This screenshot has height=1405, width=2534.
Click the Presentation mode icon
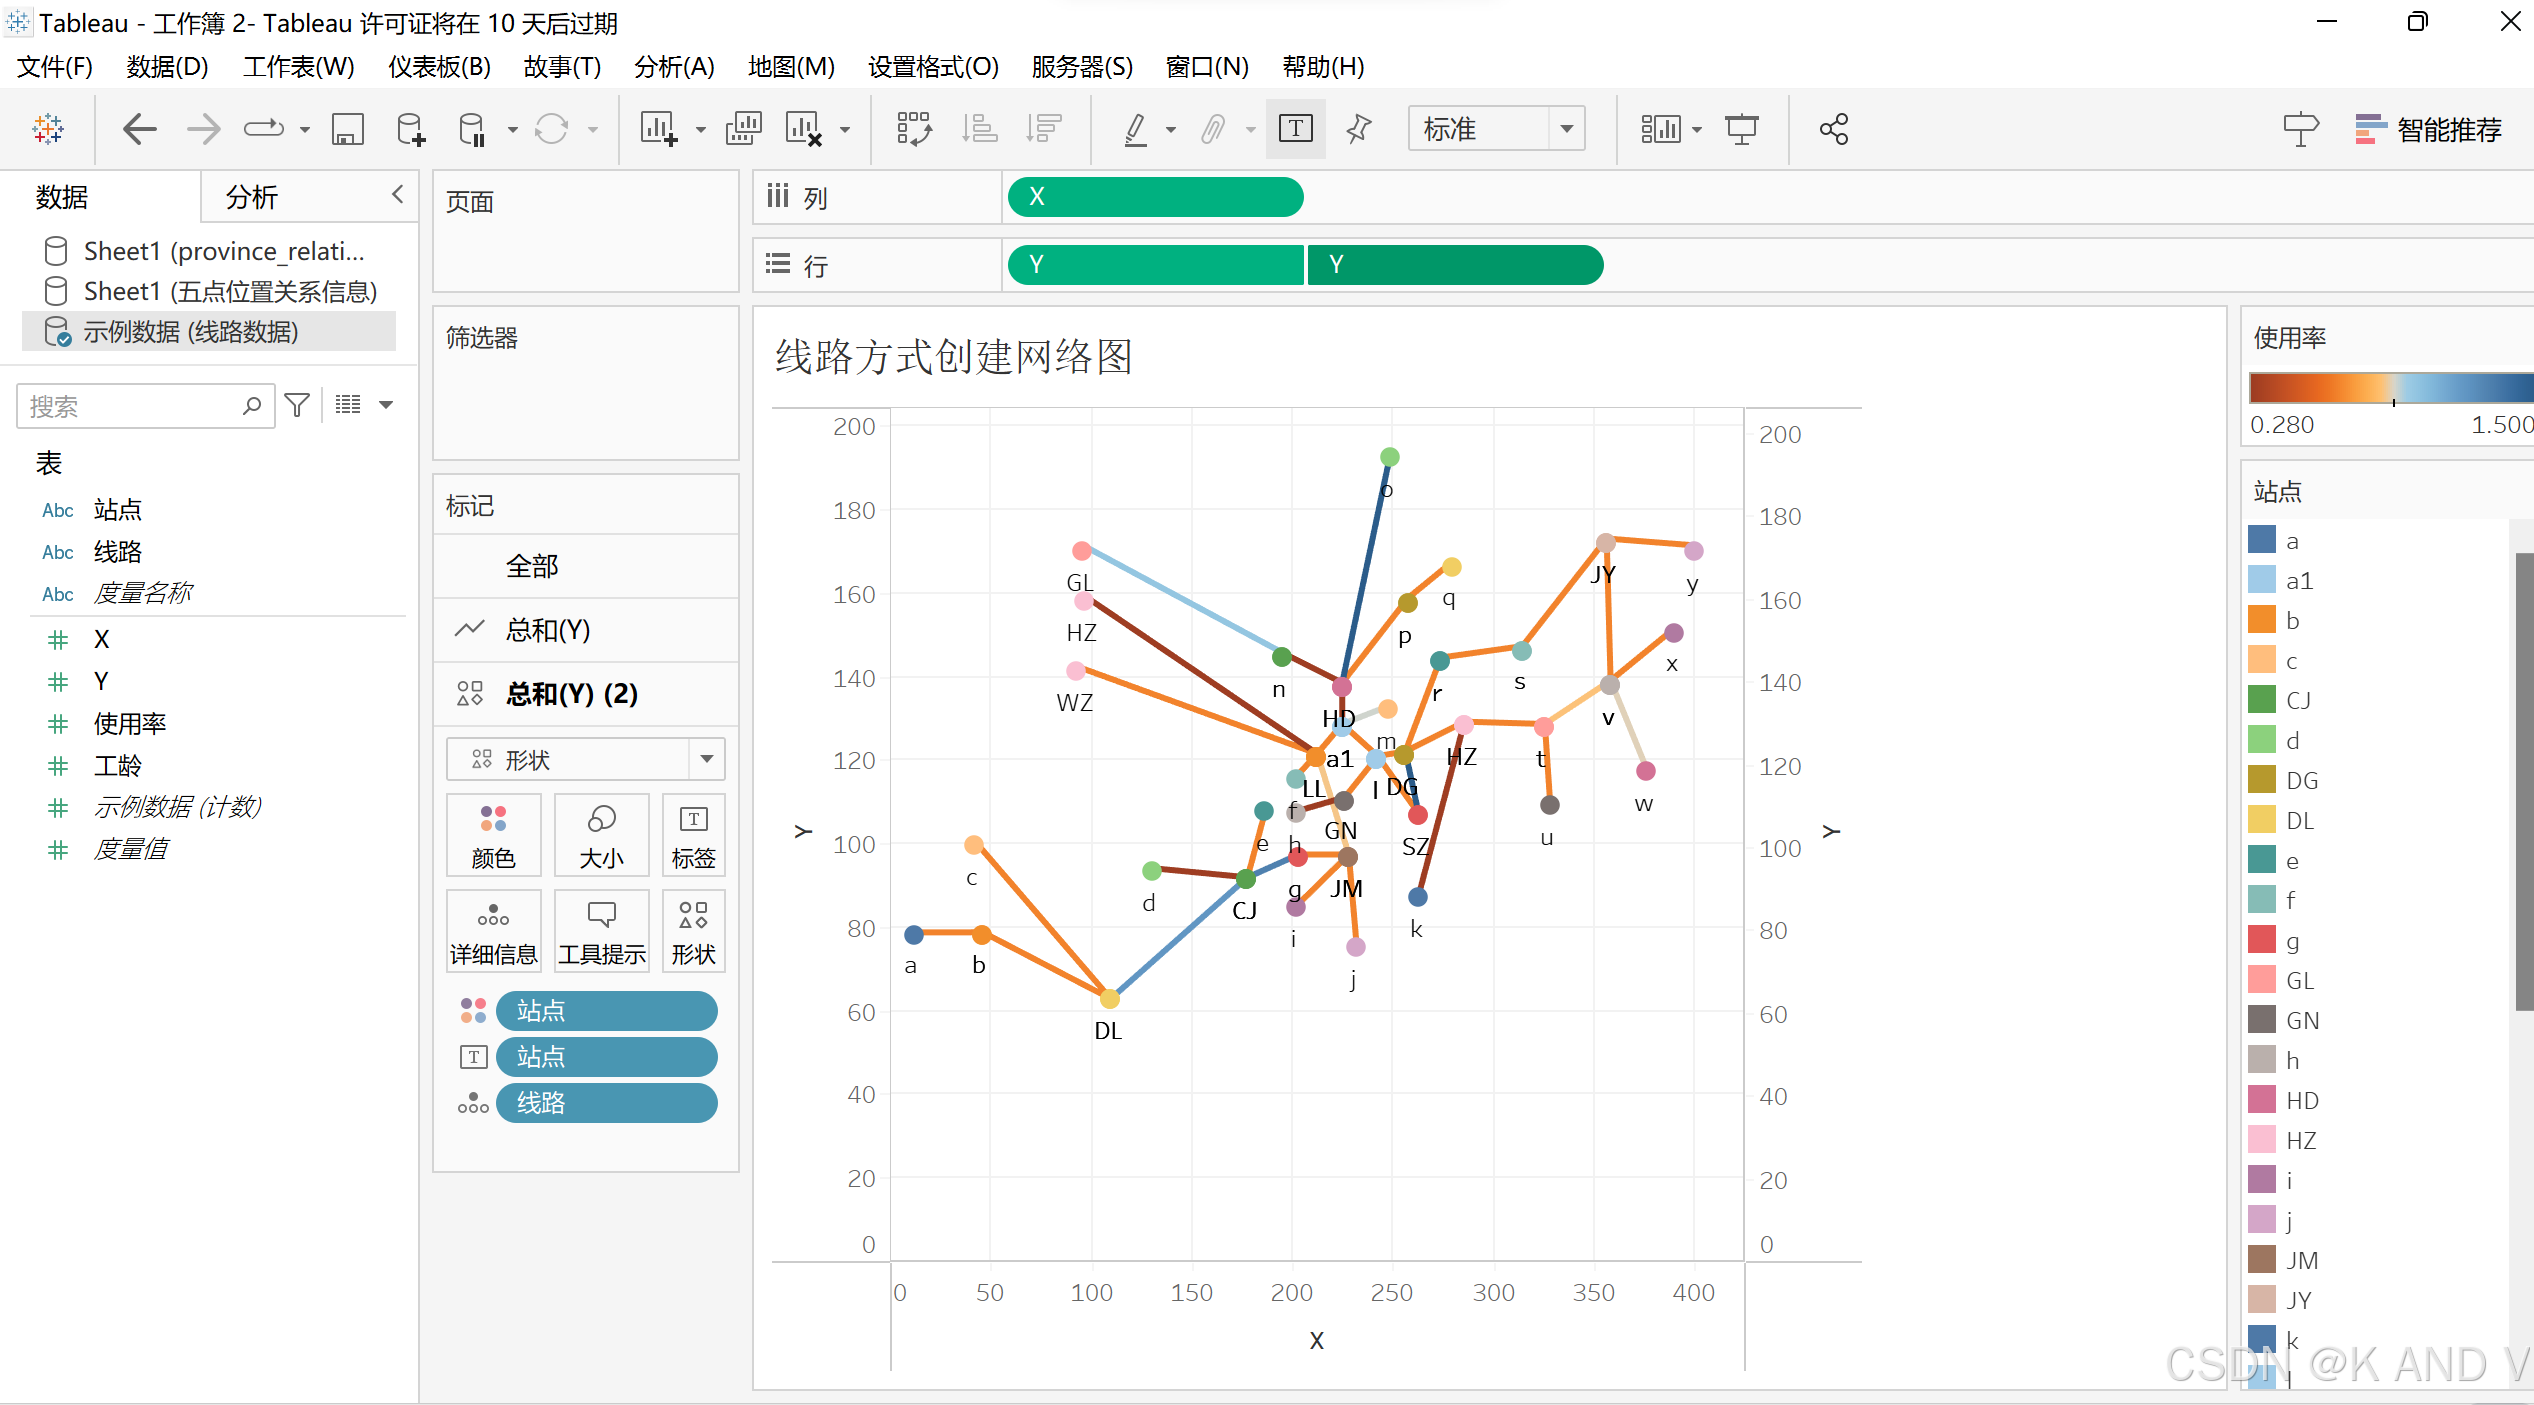coord(1741,129)
